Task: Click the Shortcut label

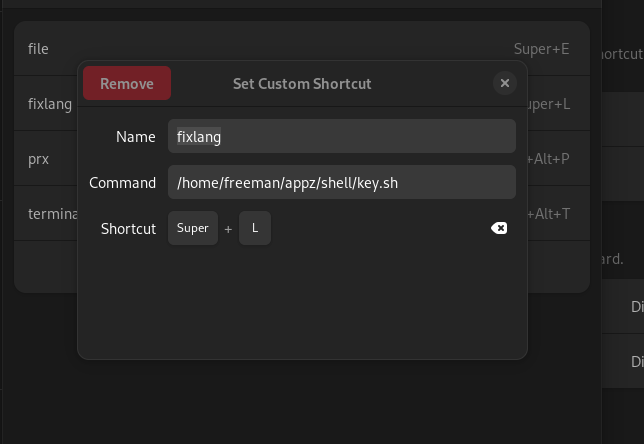Action: tap(128, 229)
